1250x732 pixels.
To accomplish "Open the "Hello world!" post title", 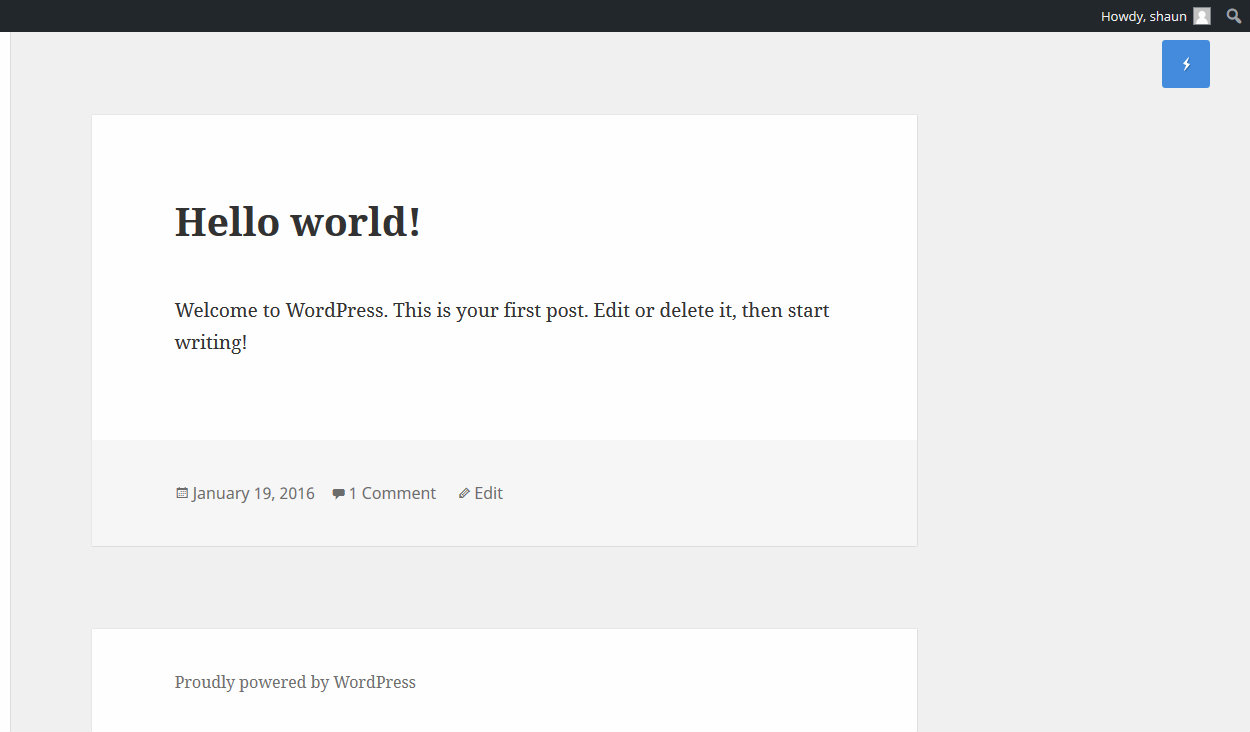I will (298, 222).
